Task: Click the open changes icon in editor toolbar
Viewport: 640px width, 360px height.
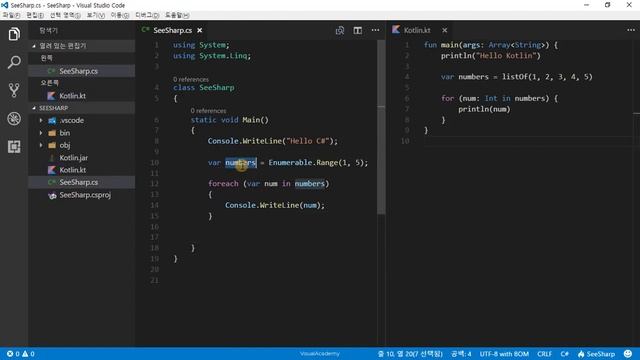Action: (340, 31)
